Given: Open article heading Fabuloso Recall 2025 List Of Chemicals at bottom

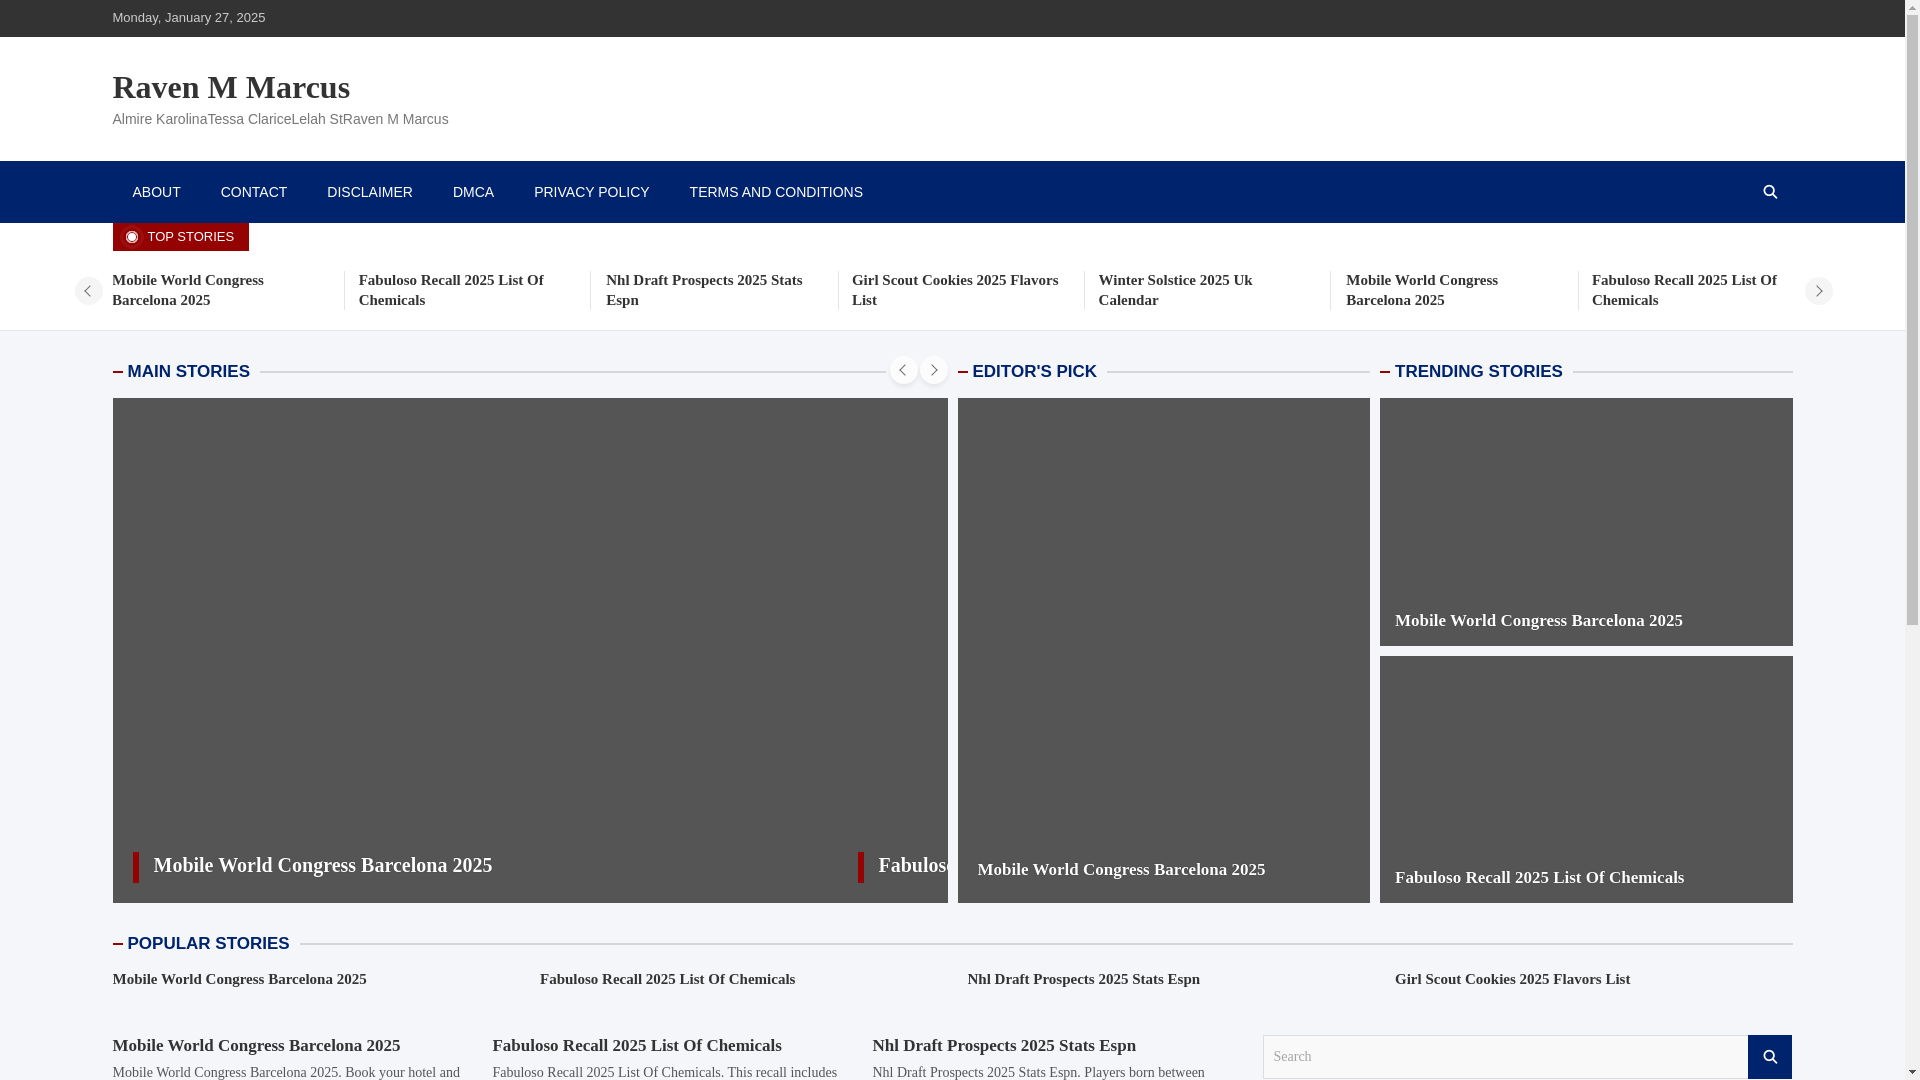Looking at the screenshot, I should 637,1045.
